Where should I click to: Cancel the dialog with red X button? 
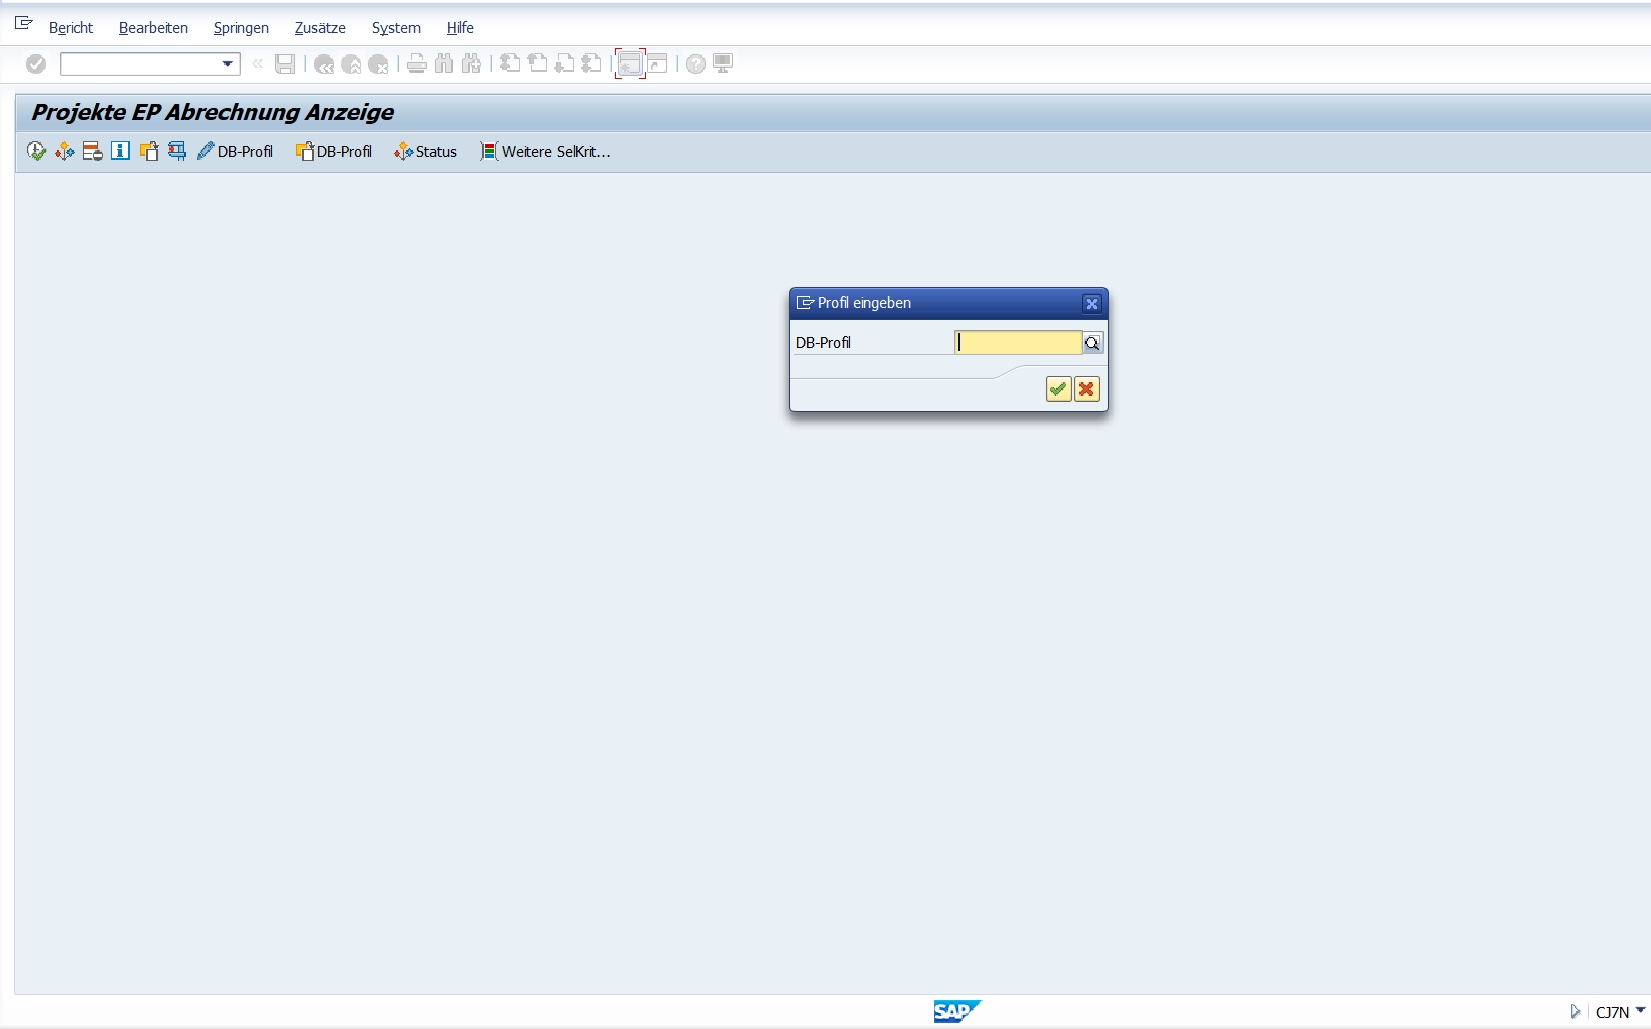point(1086,389)
